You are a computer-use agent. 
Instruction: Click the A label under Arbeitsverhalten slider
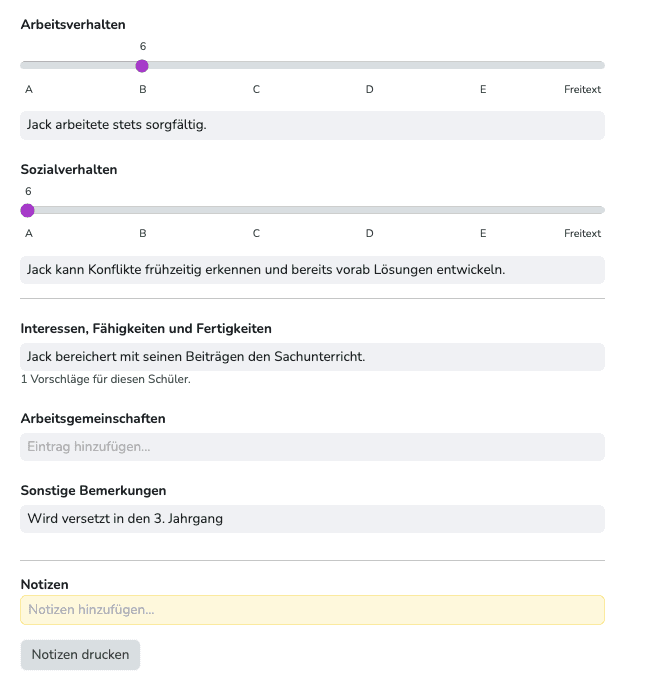pos(29,90)
